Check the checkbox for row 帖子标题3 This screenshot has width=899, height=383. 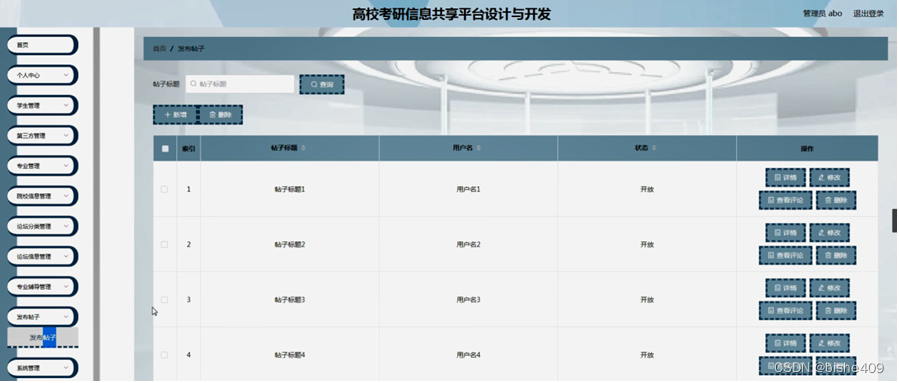pos(165,300)
